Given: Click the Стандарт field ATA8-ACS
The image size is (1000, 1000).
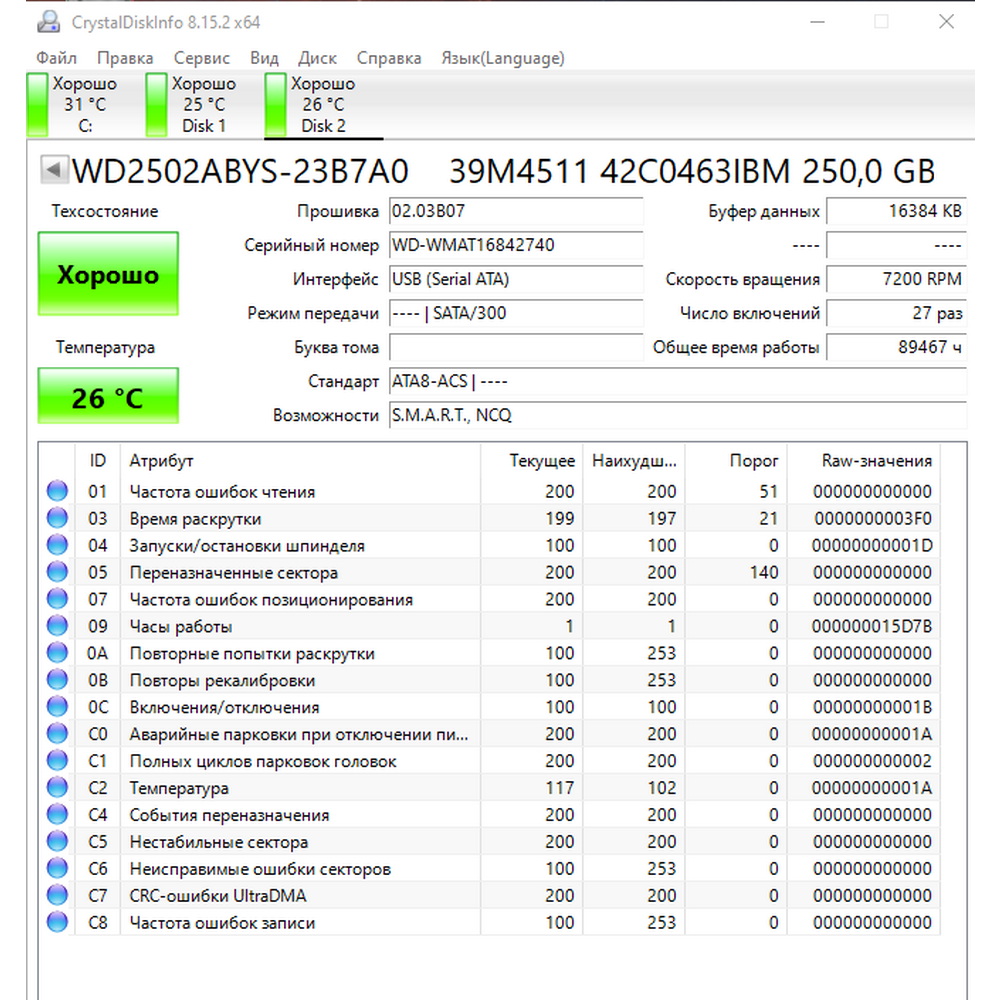Looking at the screenshot, I should [678, 381].
